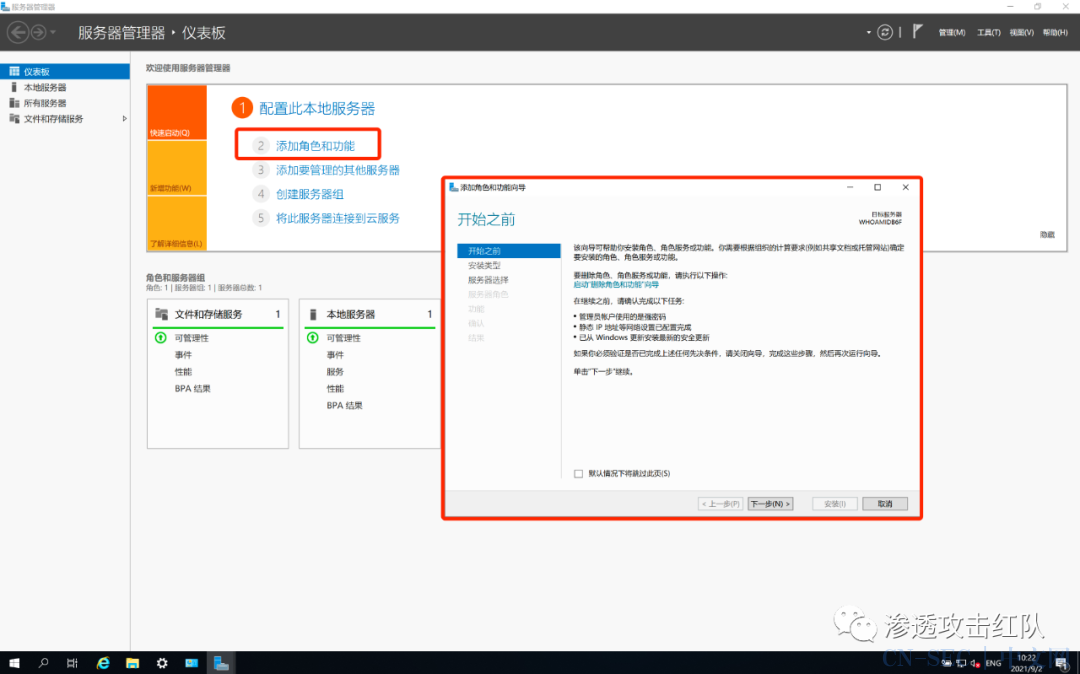Click the 添加角色和功能 link
The image size is (1080, 674).
[315, 146]
